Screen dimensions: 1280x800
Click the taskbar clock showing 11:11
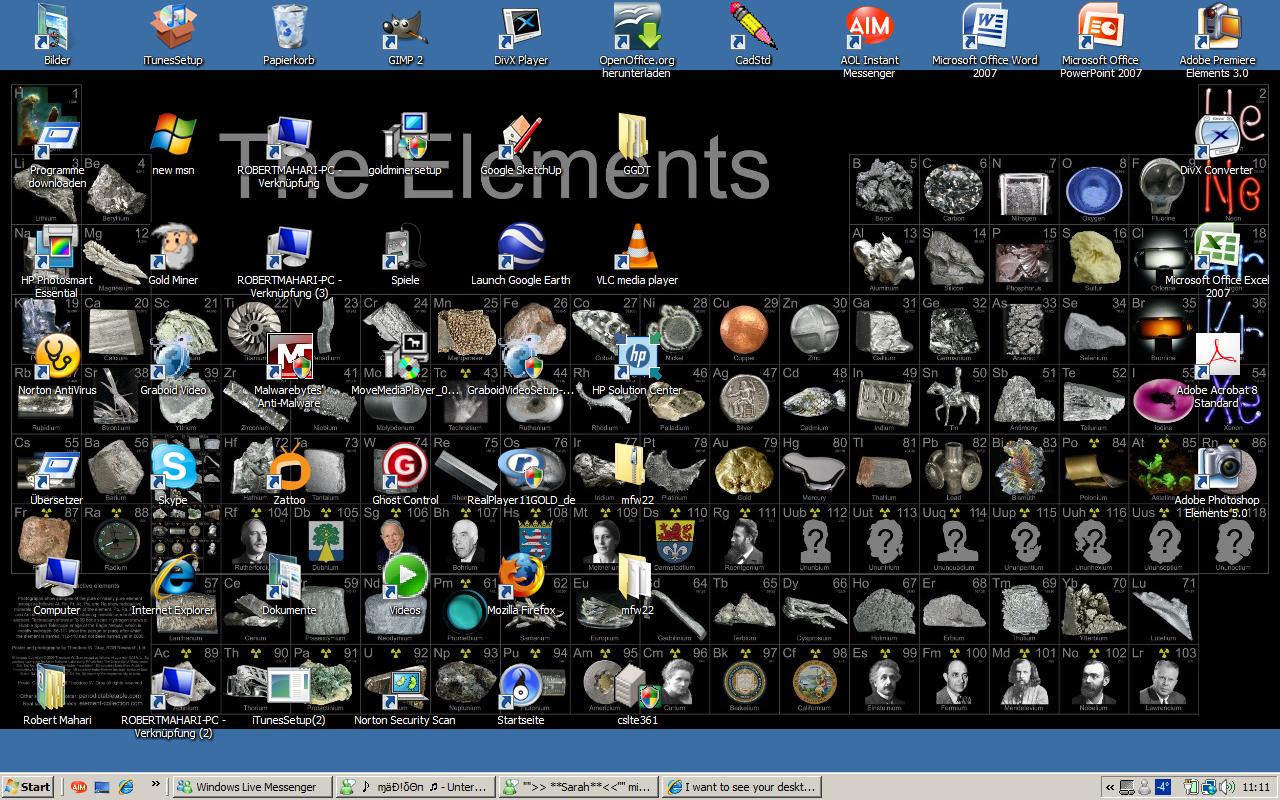tap(1255, 787)
